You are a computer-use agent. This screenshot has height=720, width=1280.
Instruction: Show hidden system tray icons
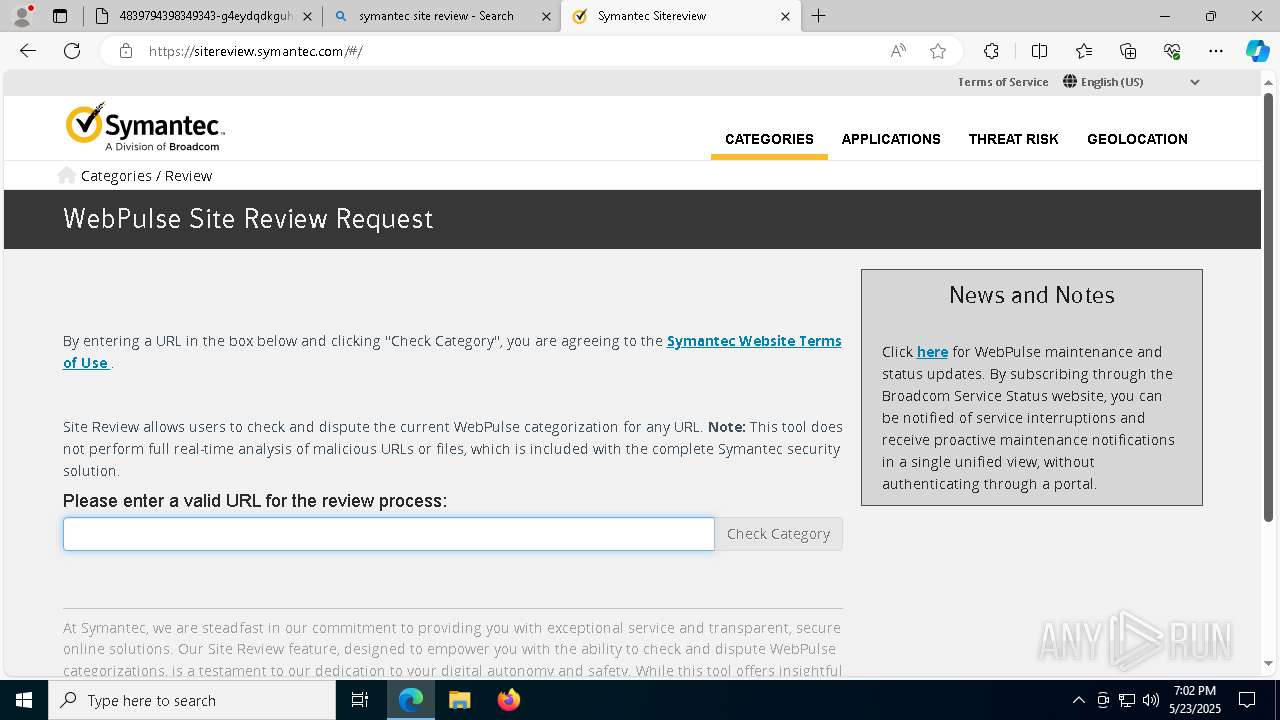pos(1078,700)
